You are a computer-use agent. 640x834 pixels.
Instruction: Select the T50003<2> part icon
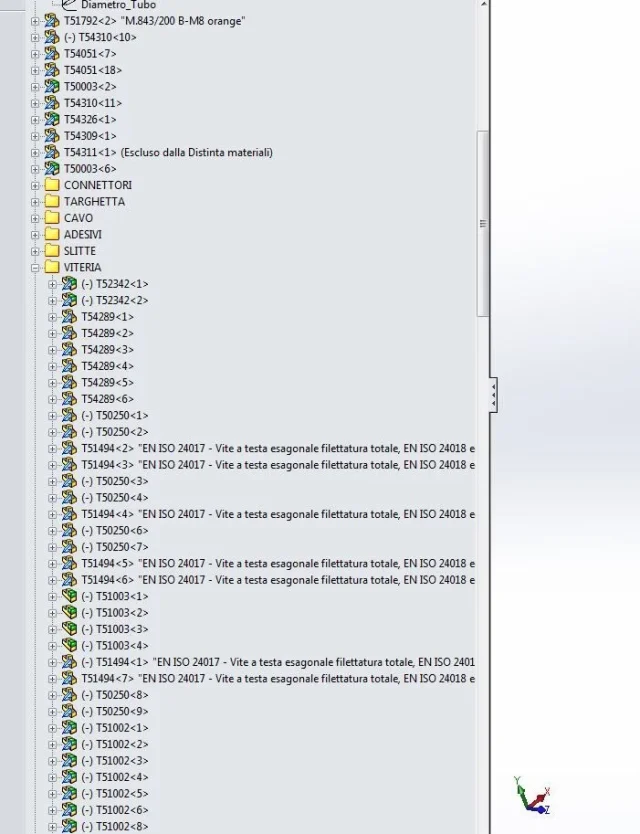pyautogui.click(x=52, y=87)
